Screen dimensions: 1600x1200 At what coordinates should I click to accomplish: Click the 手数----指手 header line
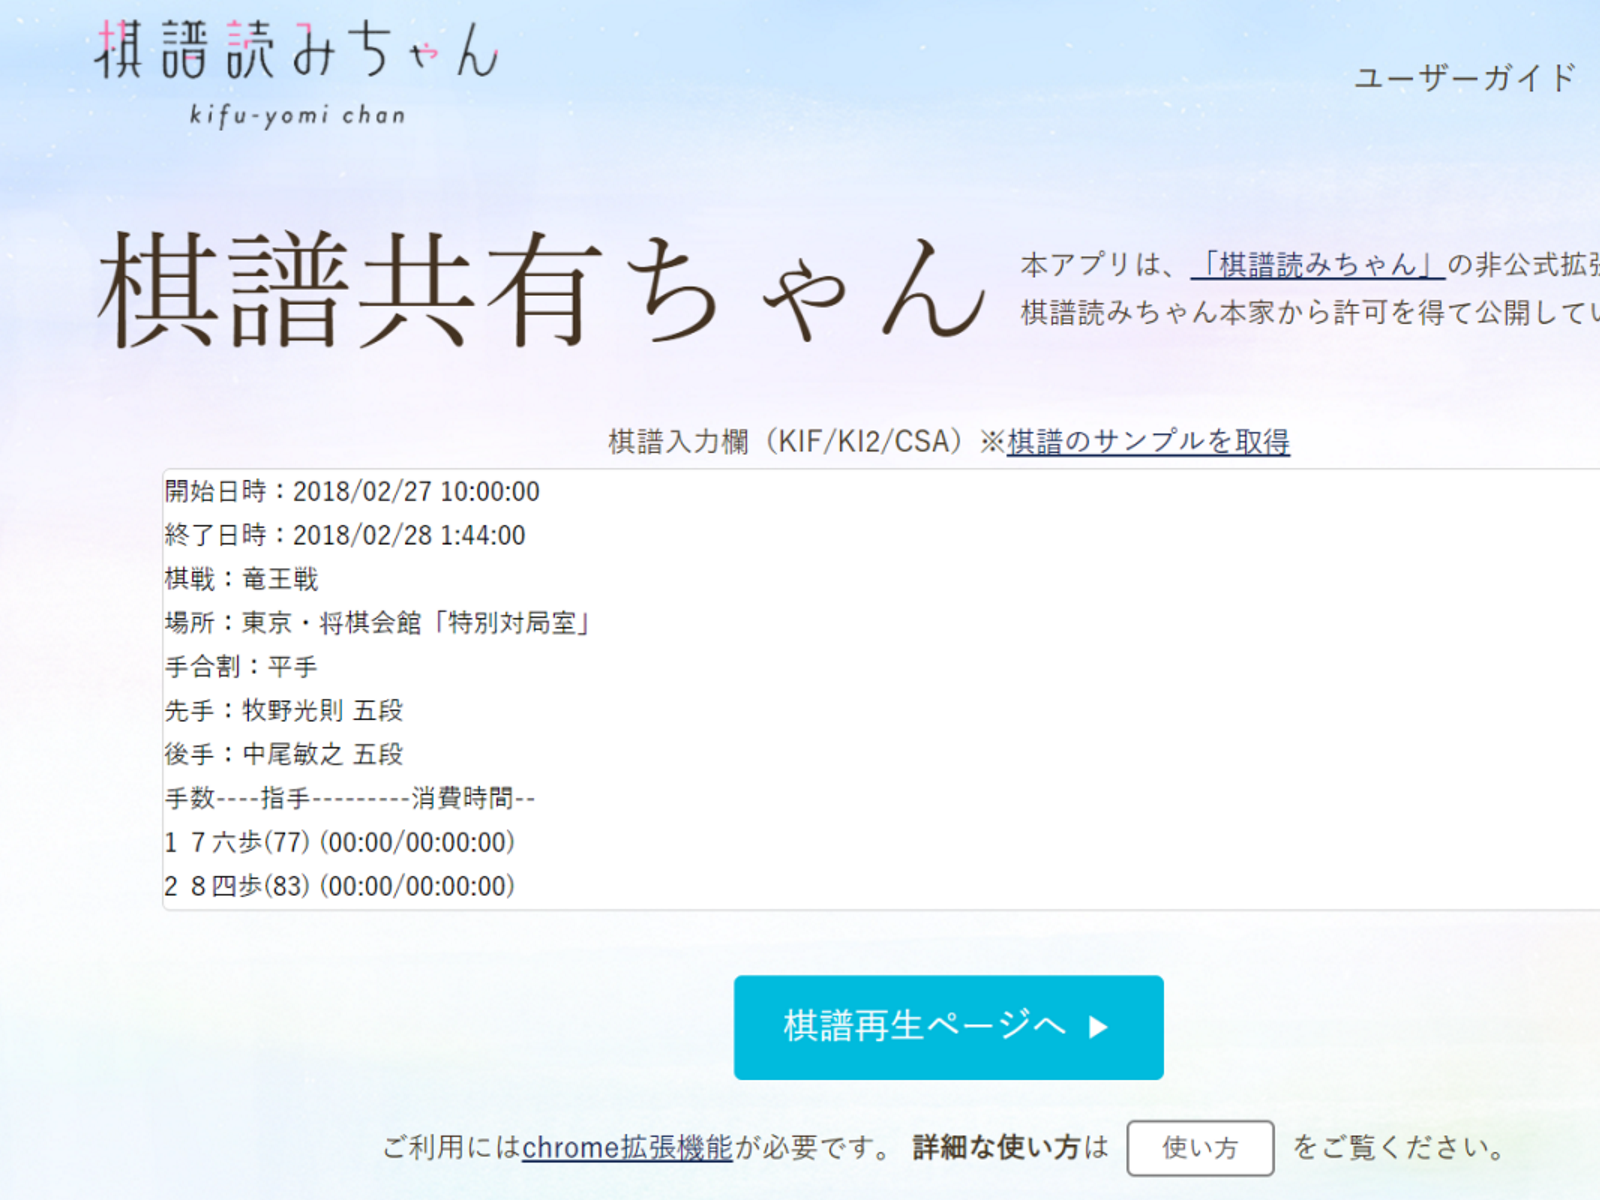(350, 798)
